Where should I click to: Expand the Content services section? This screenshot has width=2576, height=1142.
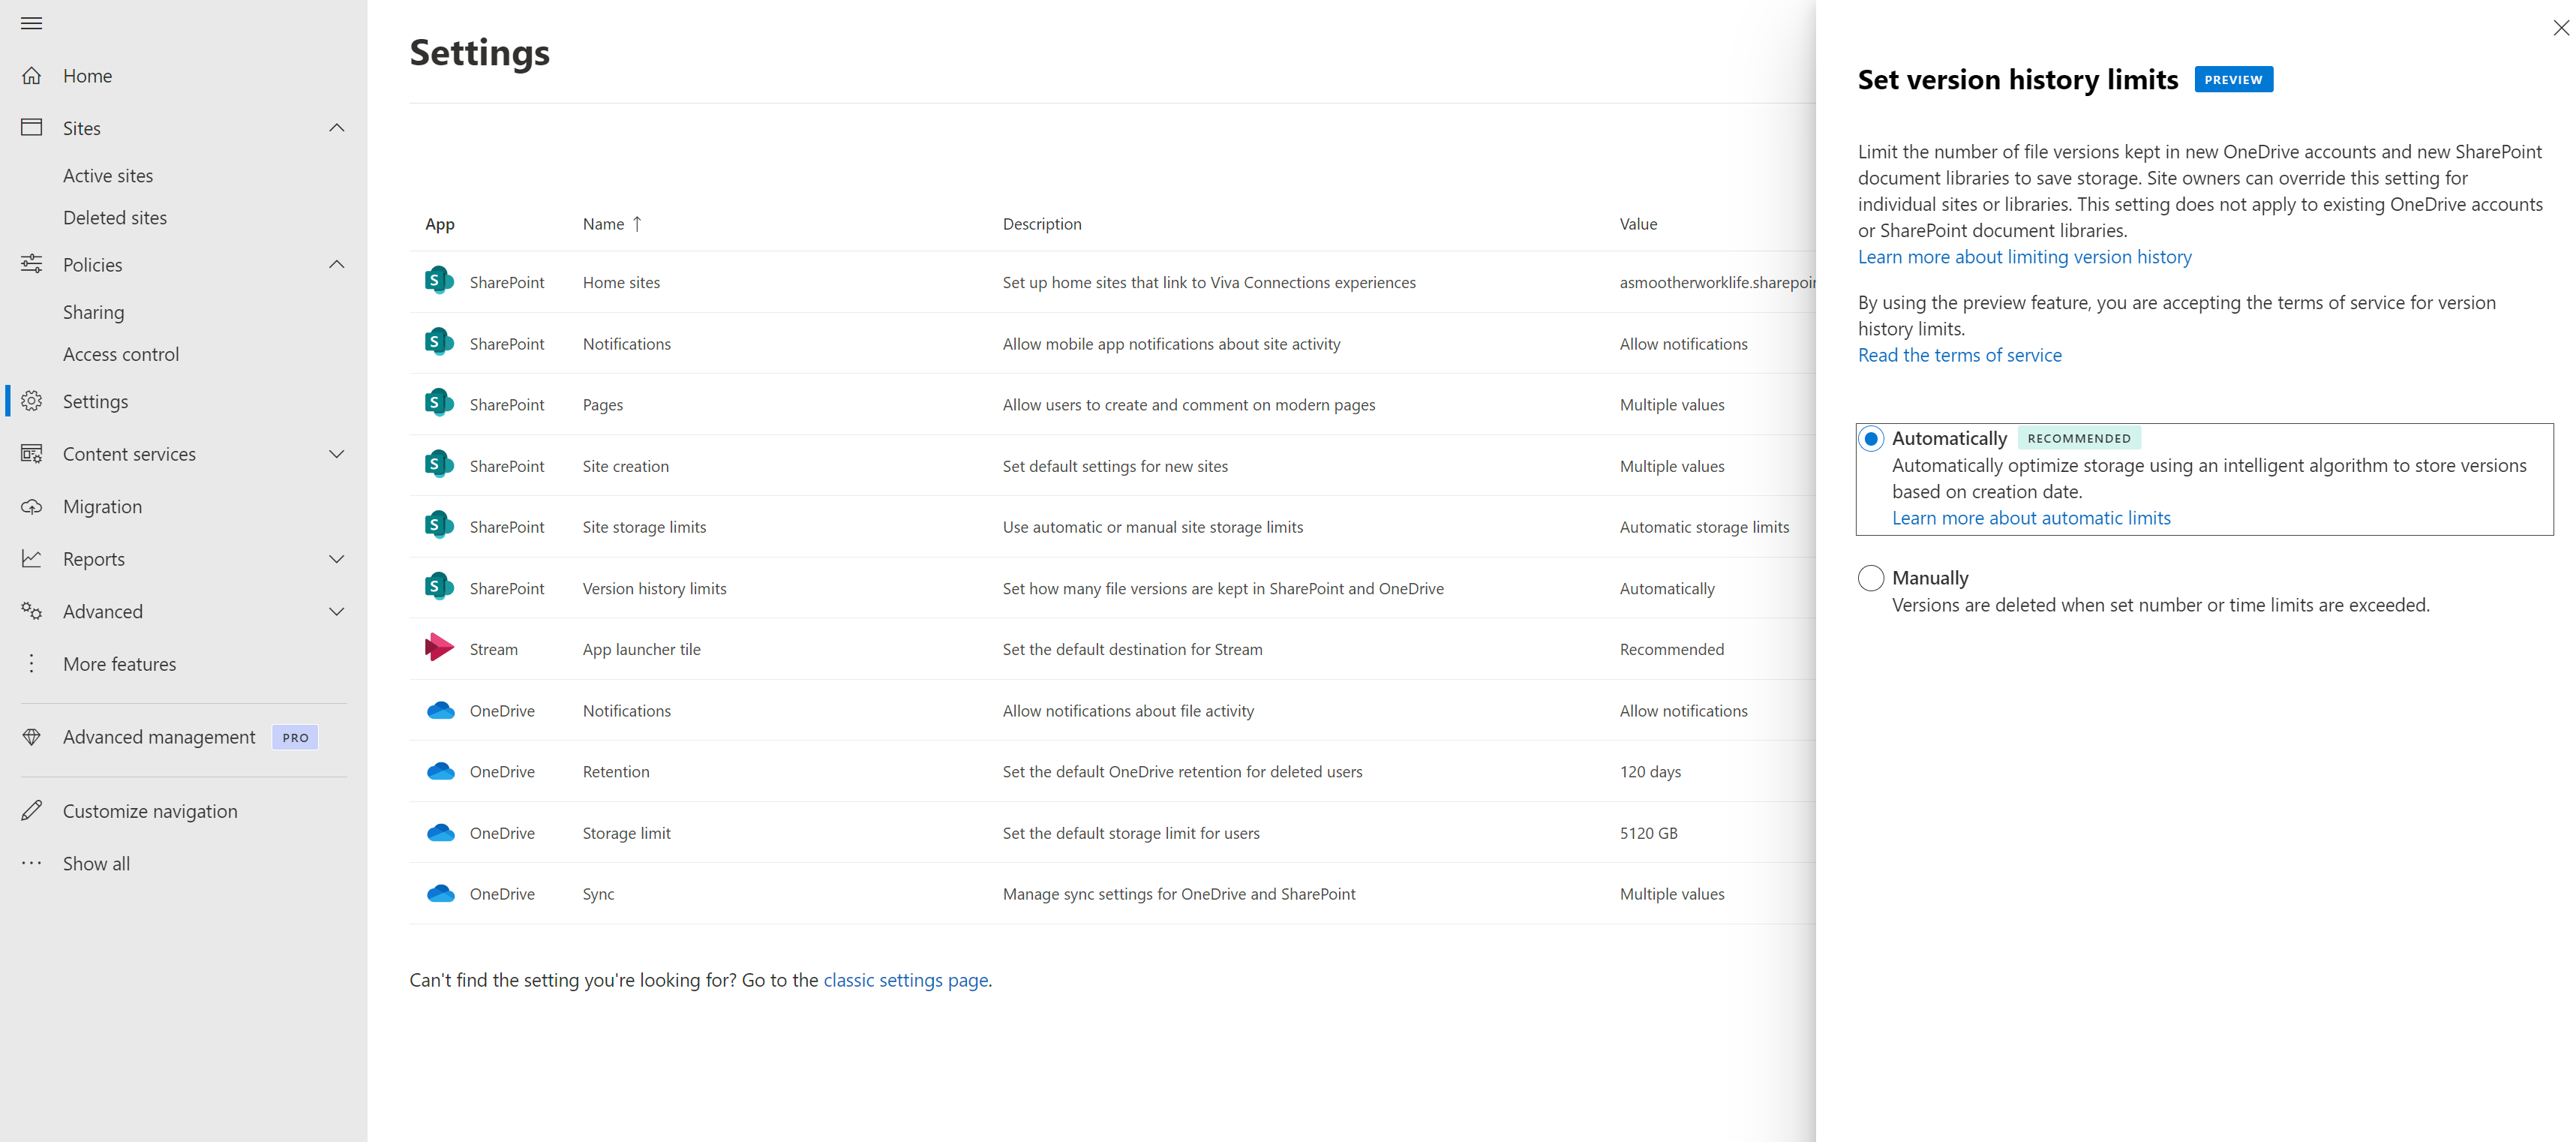[337, 454]
